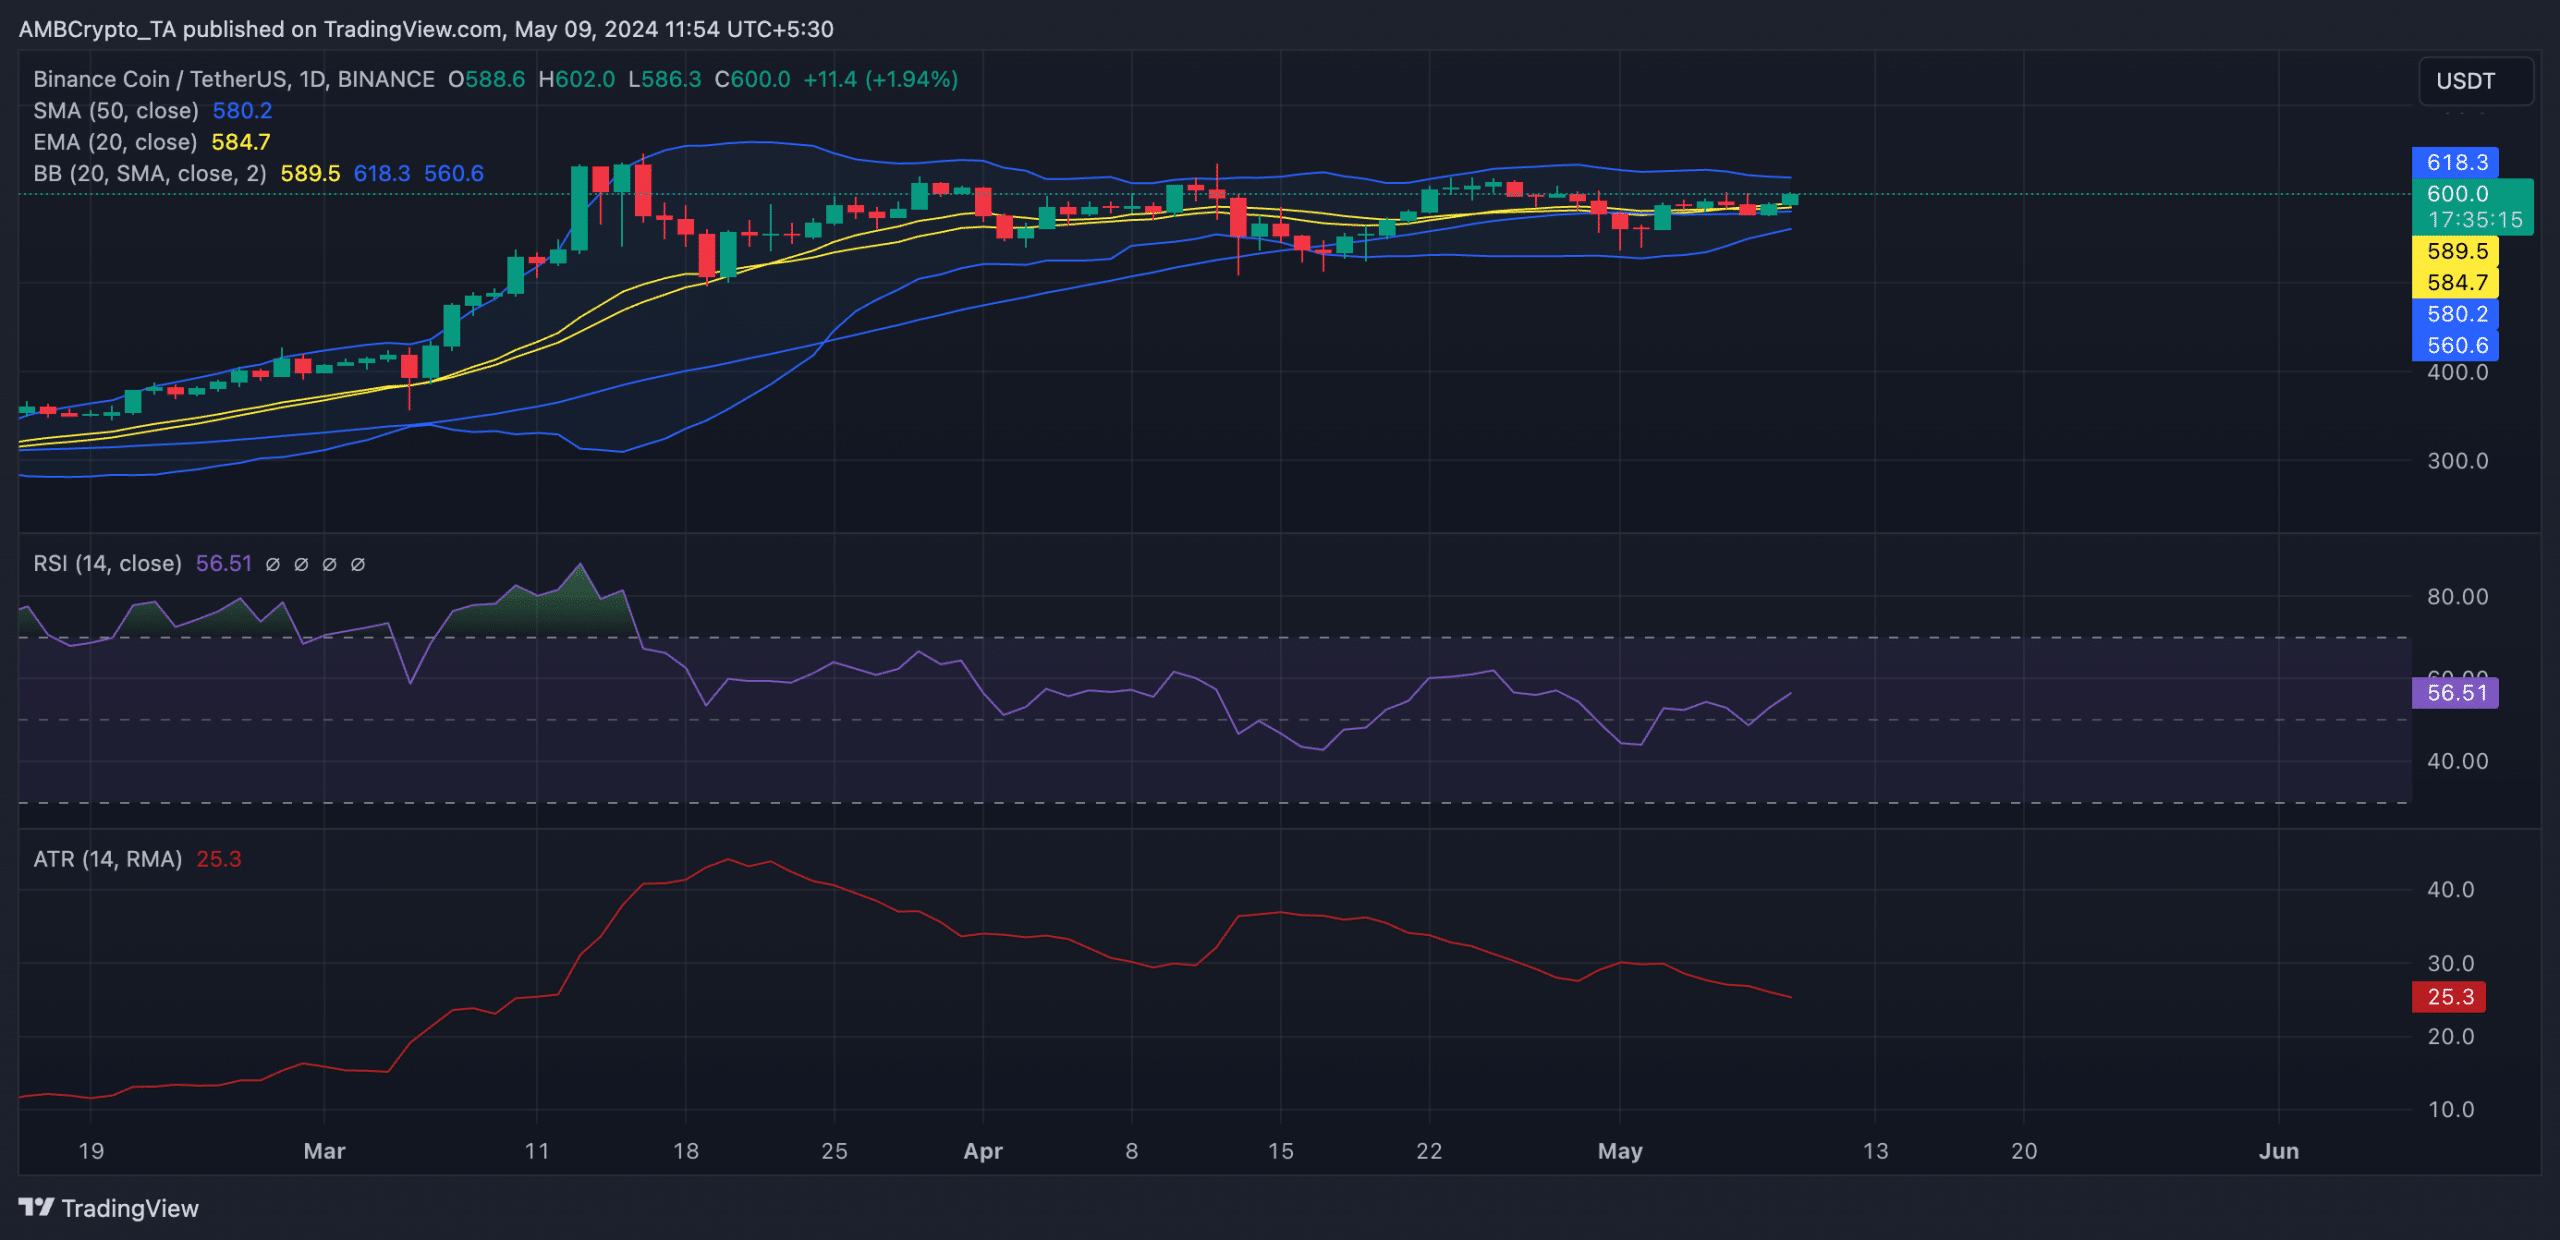Click the 15 date label on time axis
Image resolution: width=2560 pixels, height=1240 pixels.
[x=1281, y=1151]
